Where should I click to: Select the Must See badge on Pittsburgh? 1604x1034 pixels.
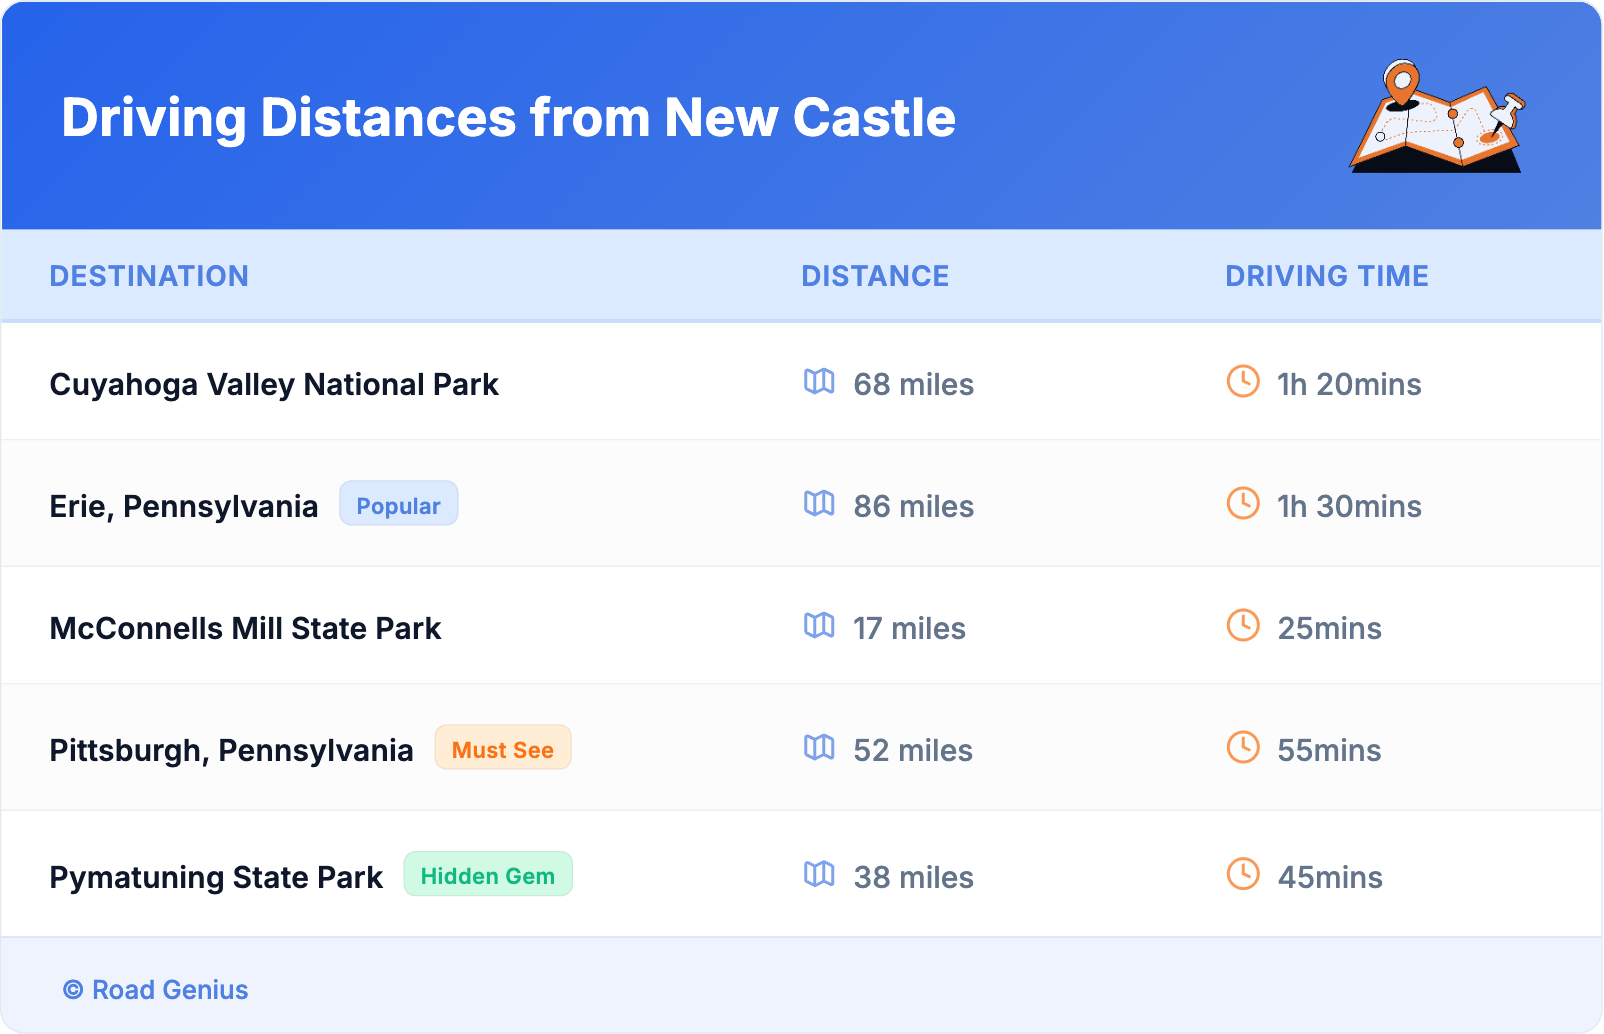502,748
